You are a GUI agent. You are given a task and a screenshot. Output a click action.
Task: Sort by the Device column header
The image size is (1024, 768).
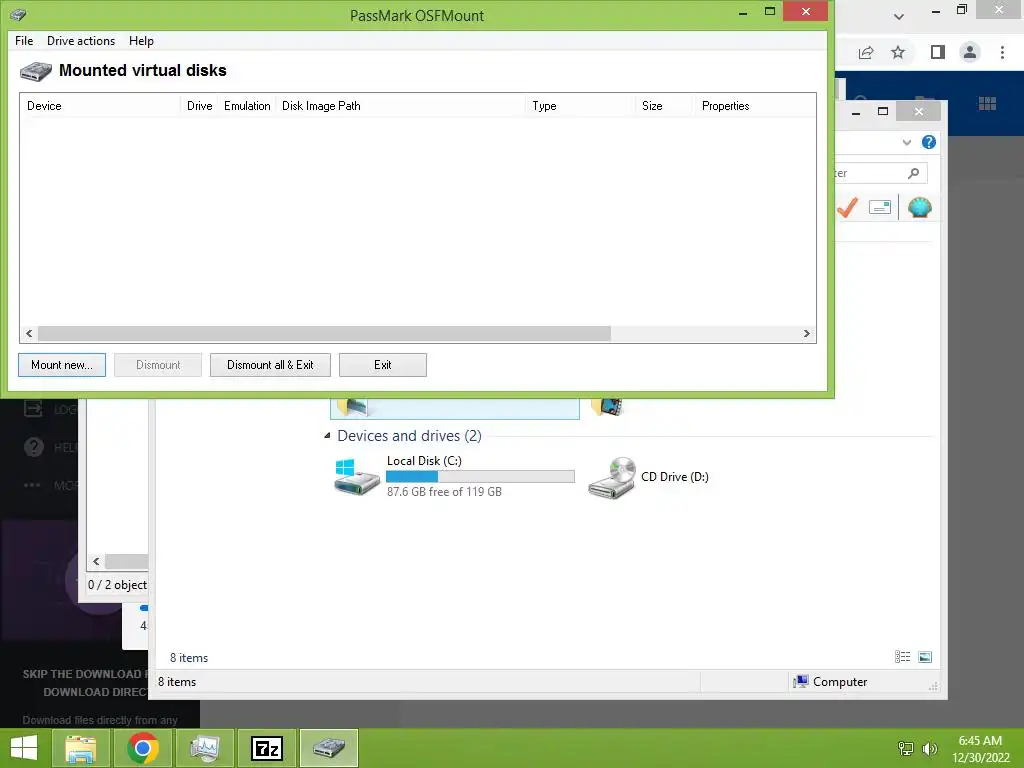coord(101,106)
